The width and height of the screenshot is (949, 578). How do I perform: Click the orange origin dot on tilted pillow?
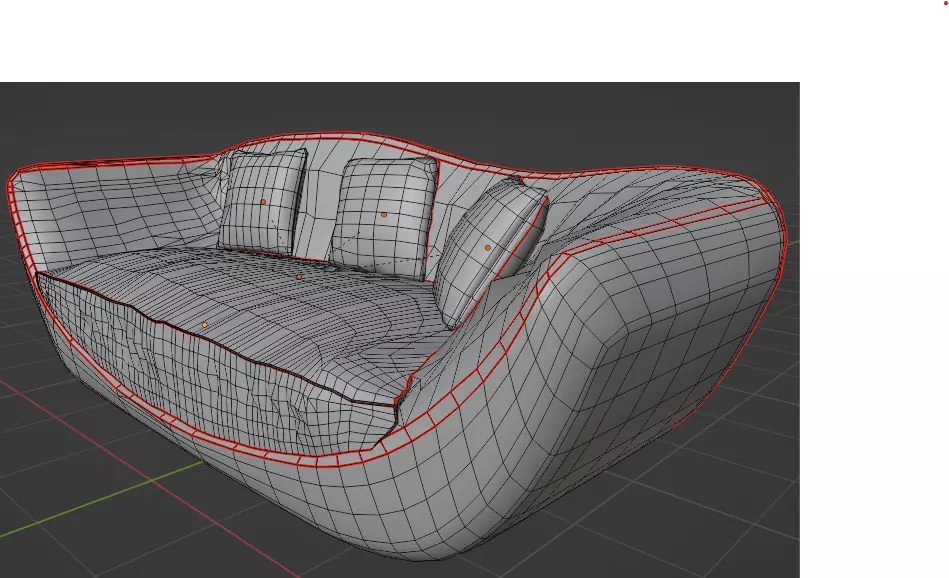488,248
